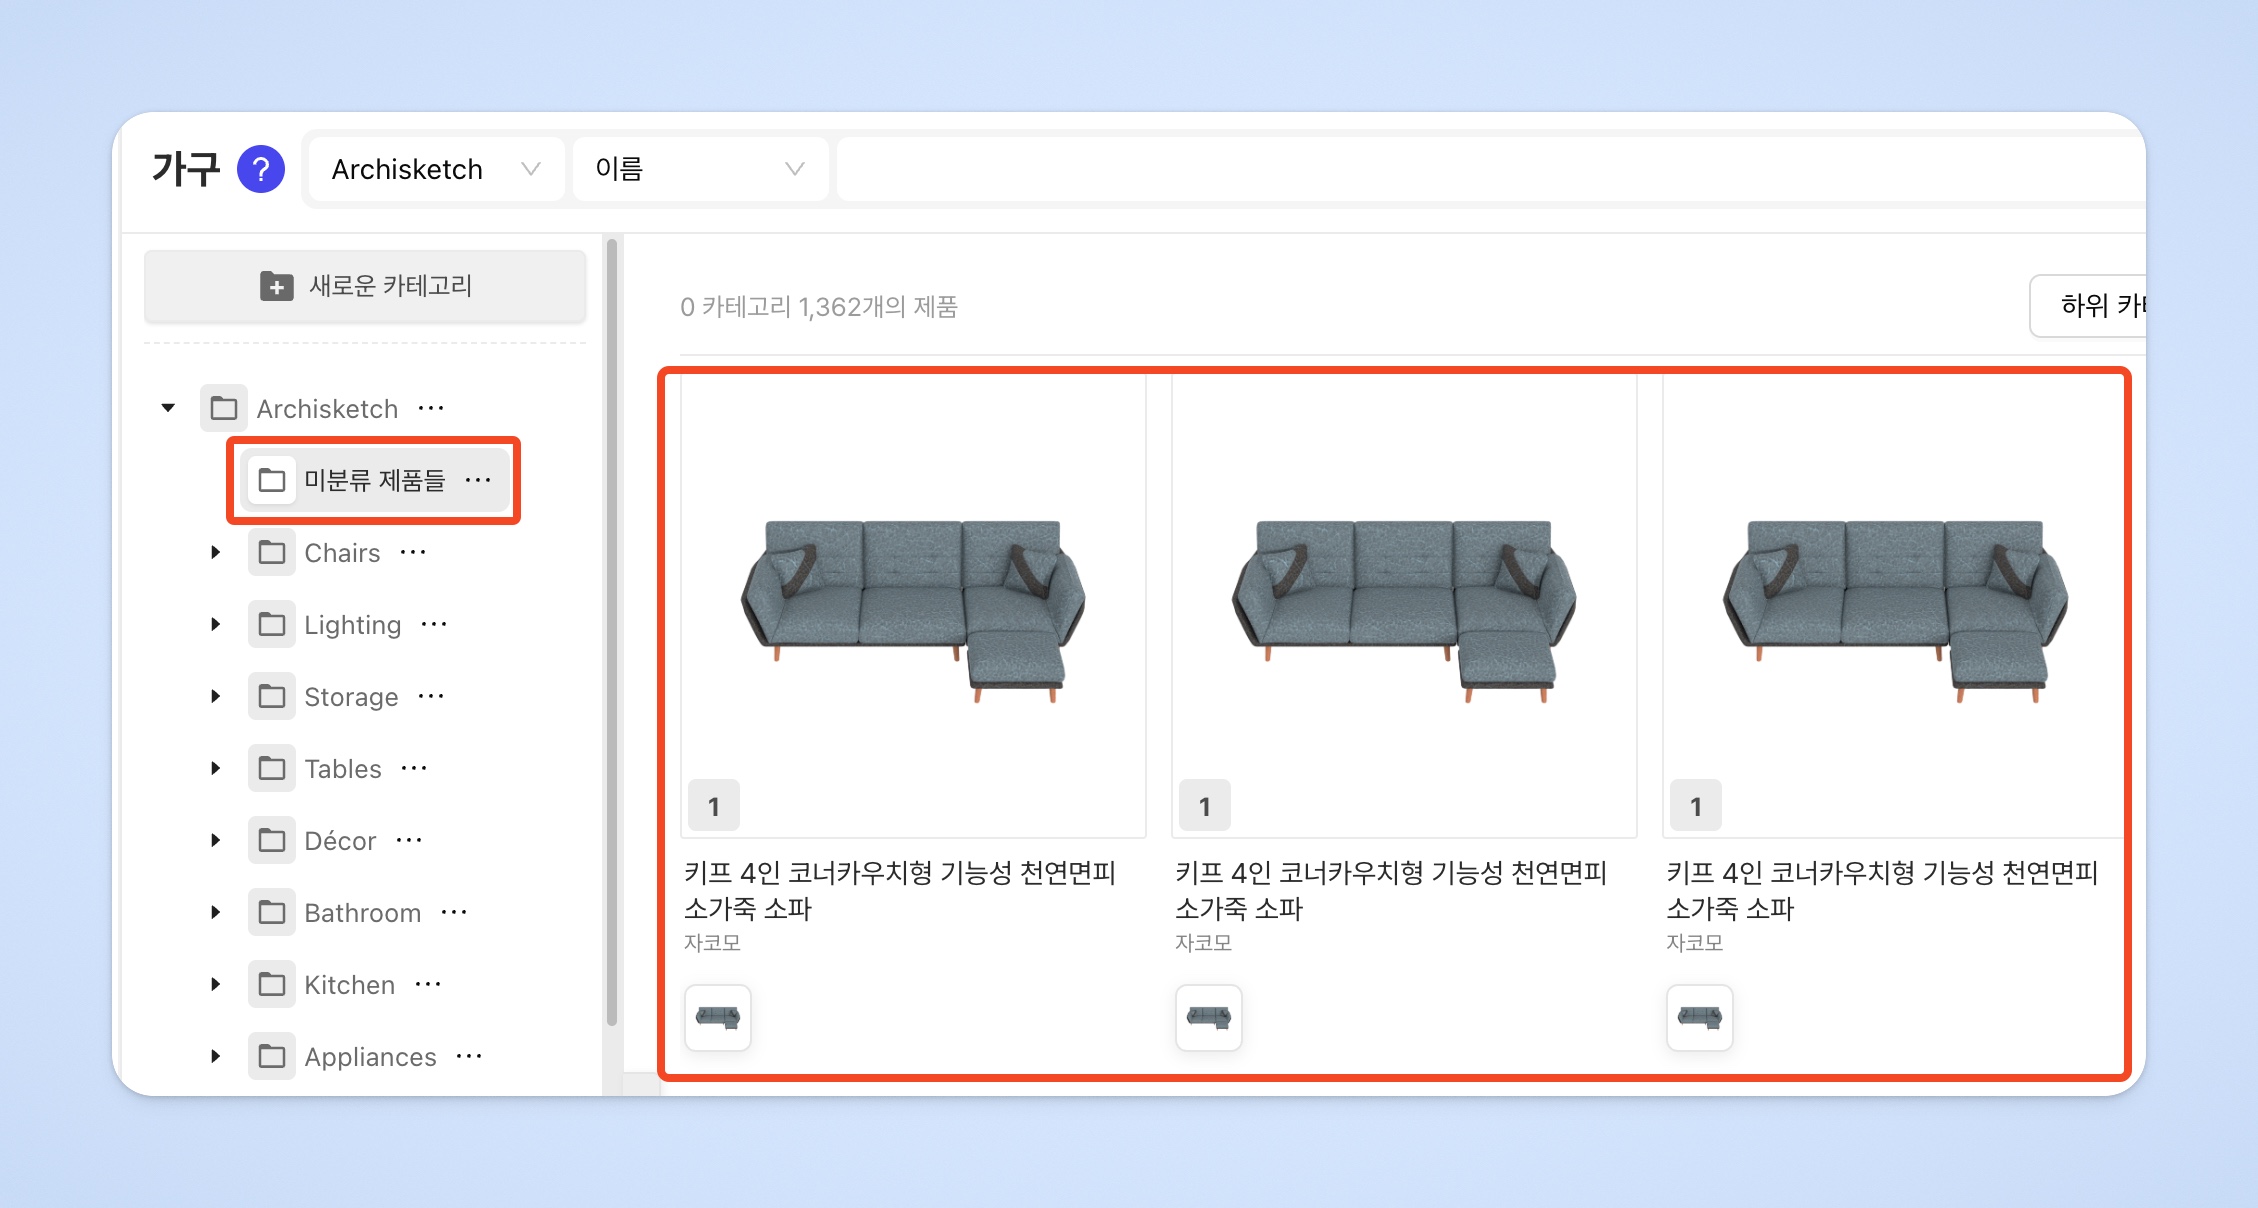Click the Bathroom ellipsis menu icon

(454, 912)
